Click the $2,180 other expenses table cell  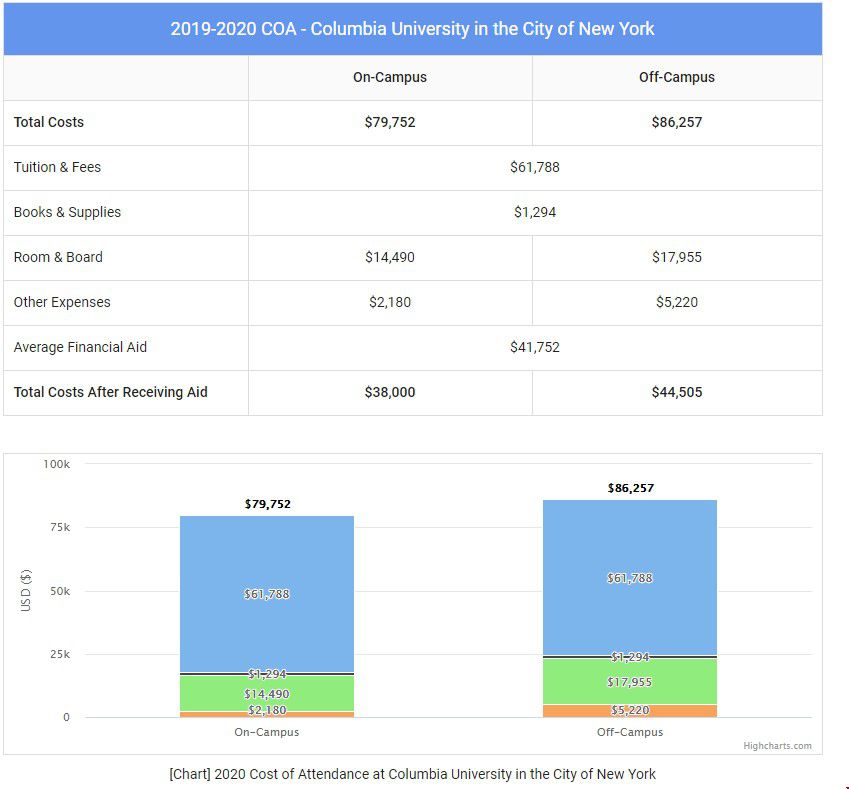pos(390,302)
